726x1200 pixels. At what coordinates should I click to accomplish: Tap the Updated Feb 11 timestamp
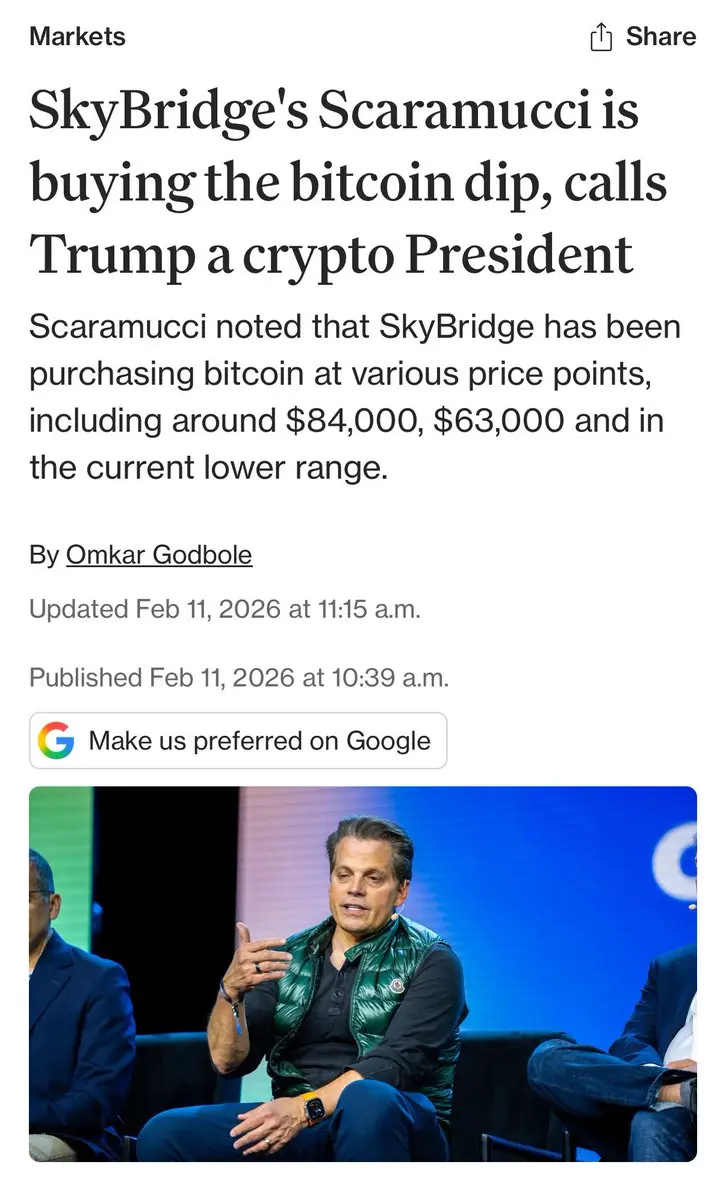pos(225,608)
